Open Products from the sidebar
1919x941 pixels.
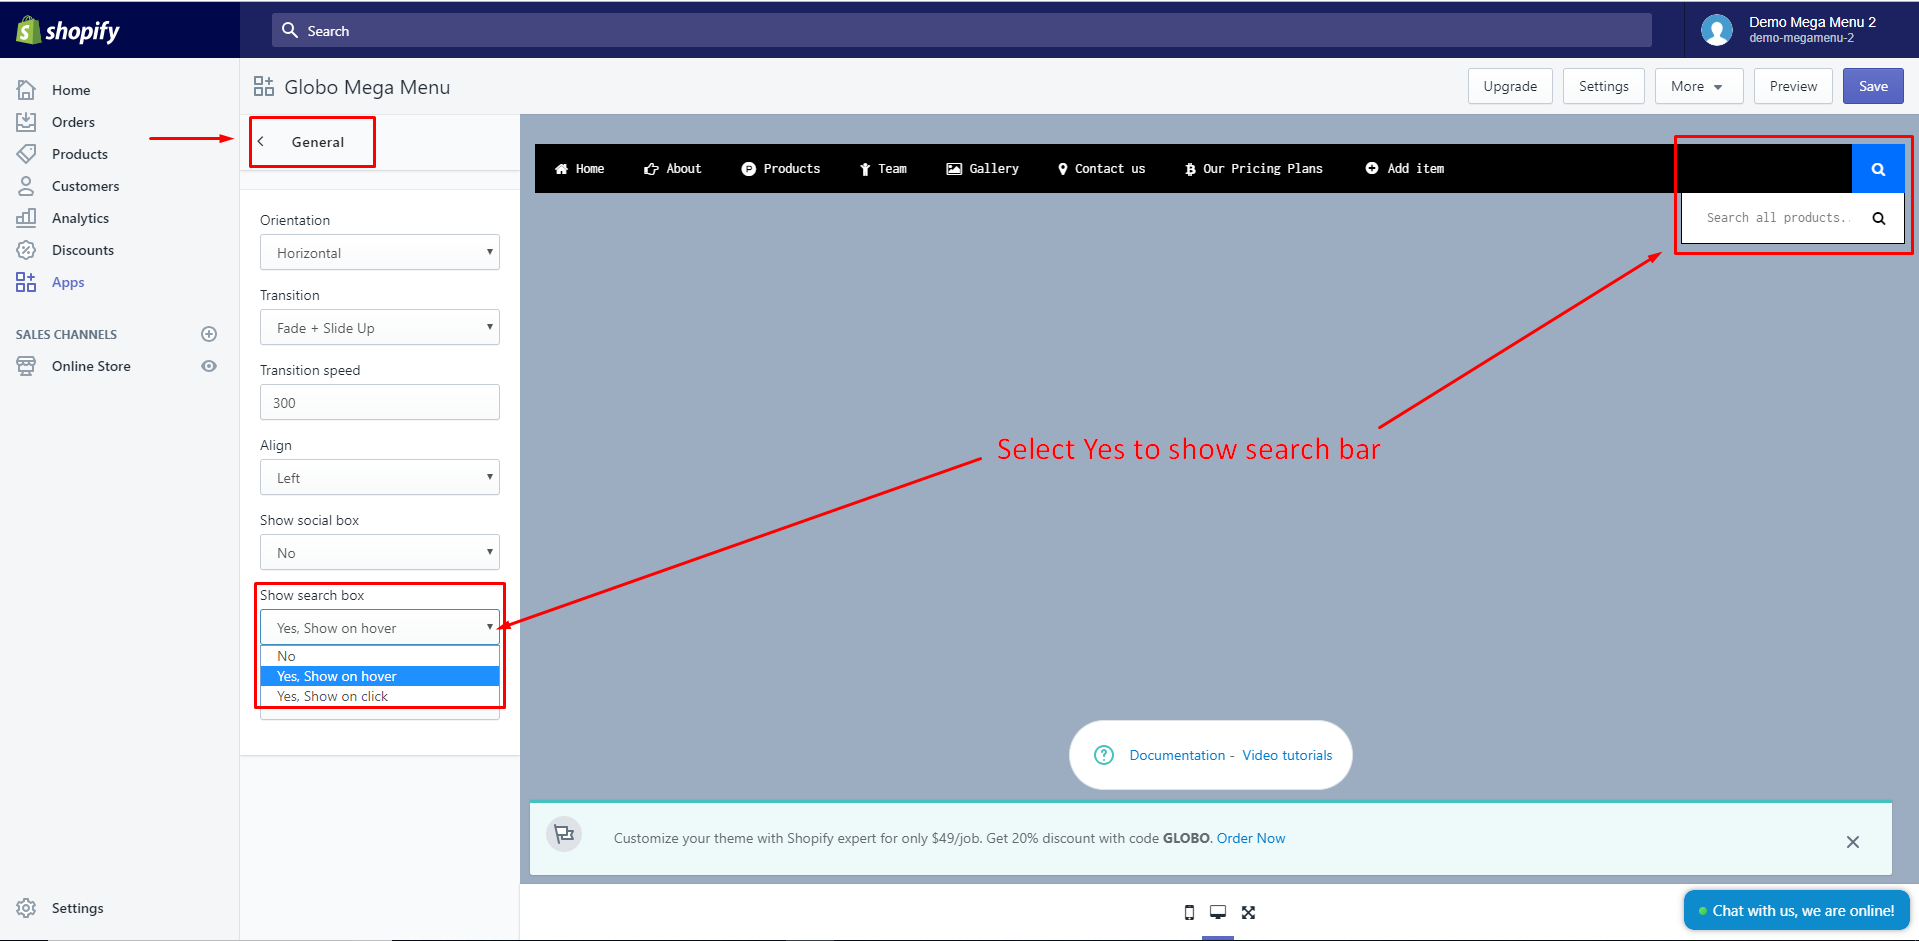pyautogui.click(x=80, y=153)
